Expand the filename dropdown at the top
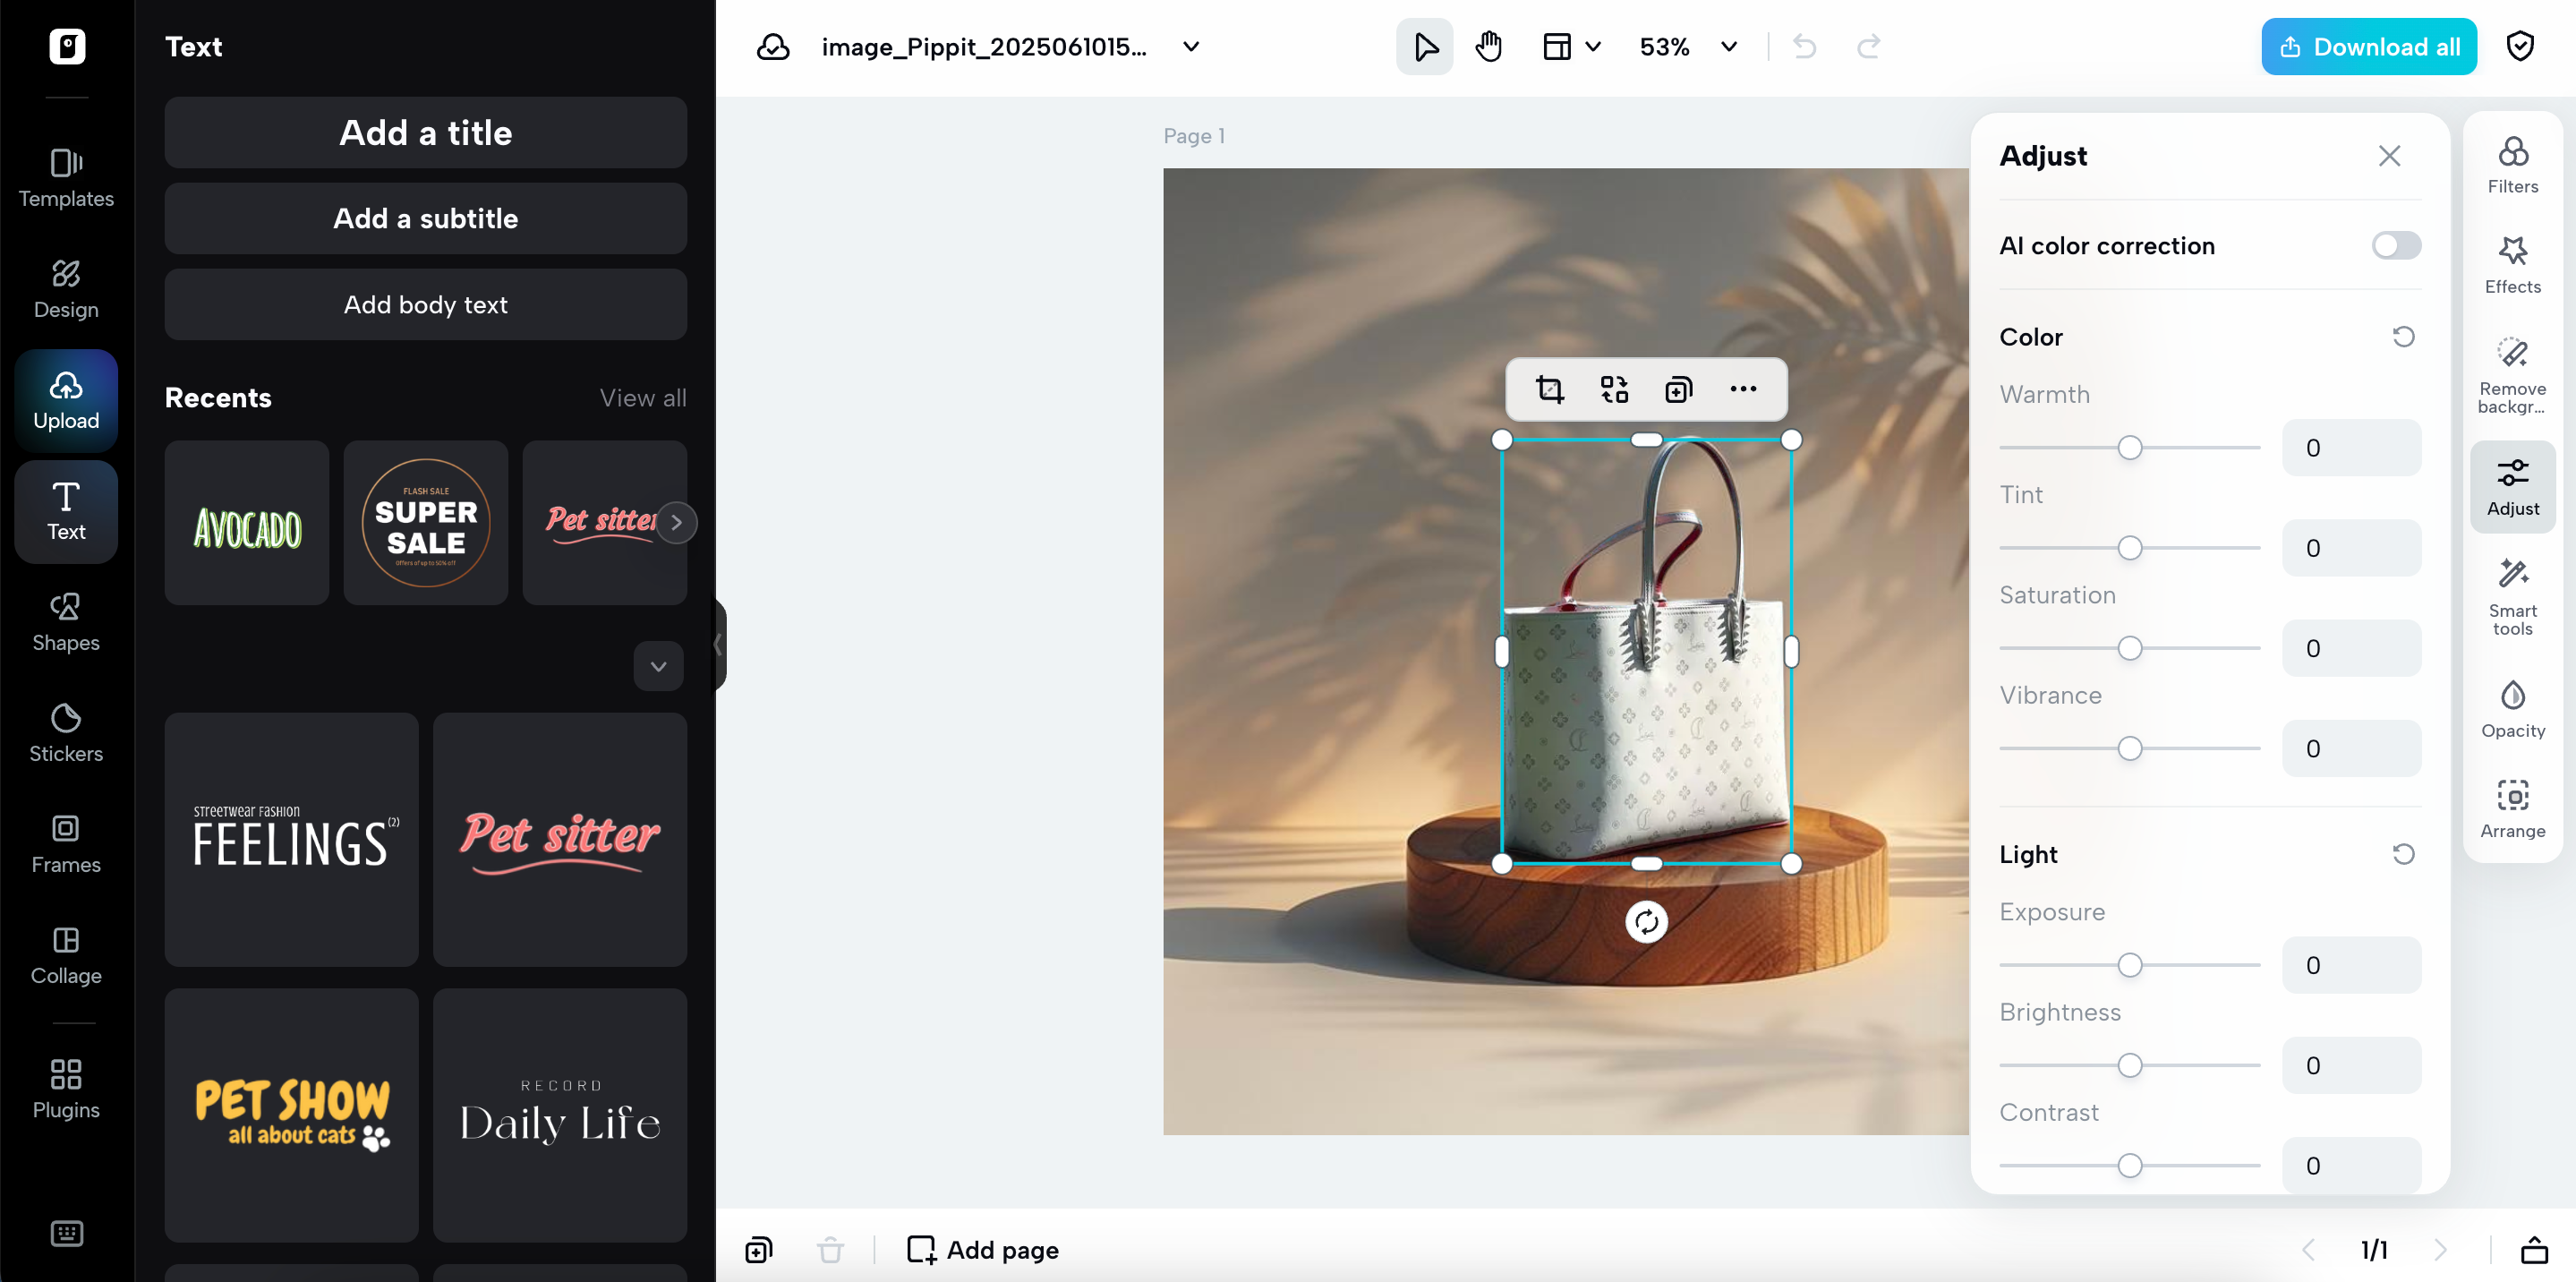Screen dimensions: 2576x1282 point(1190,46)
